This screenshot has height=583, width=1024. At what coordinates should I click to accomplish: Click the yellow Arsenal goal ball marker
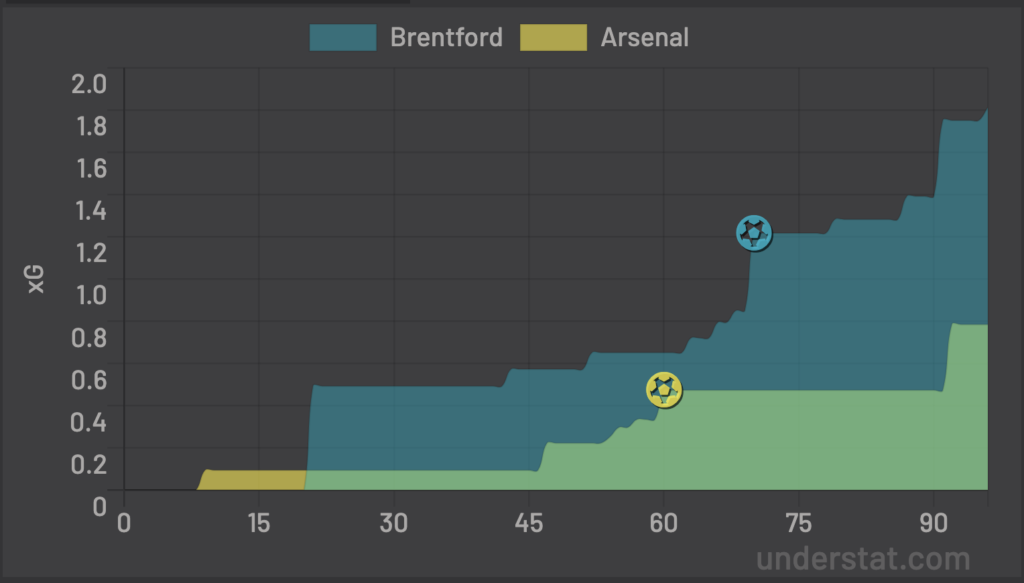(x=664, y=390)
